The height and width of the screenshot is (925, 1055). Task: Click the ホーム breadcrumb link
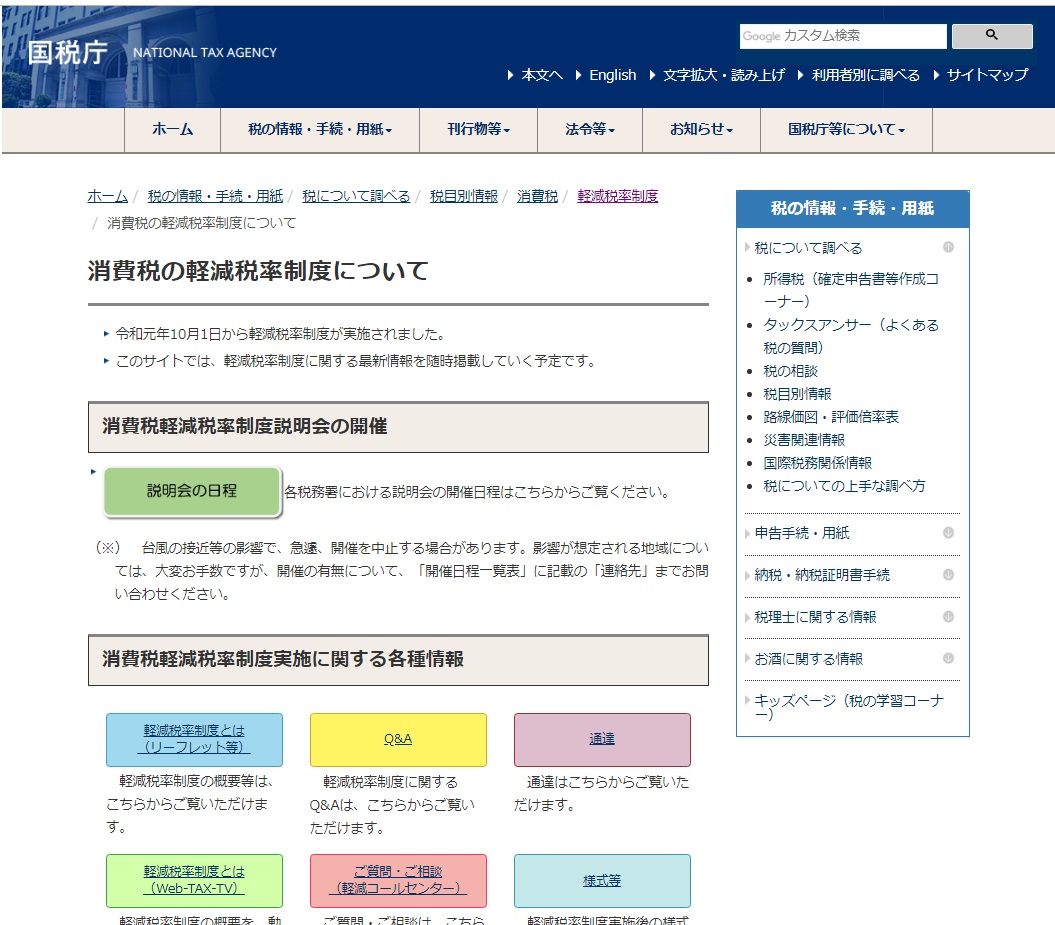(x=108, y=196)
